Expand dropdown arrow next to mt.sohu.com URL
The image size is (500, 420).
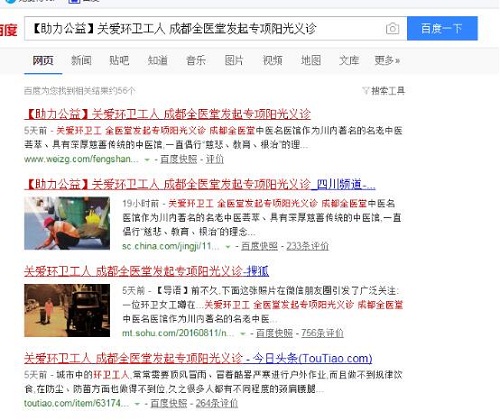(243, 333)
